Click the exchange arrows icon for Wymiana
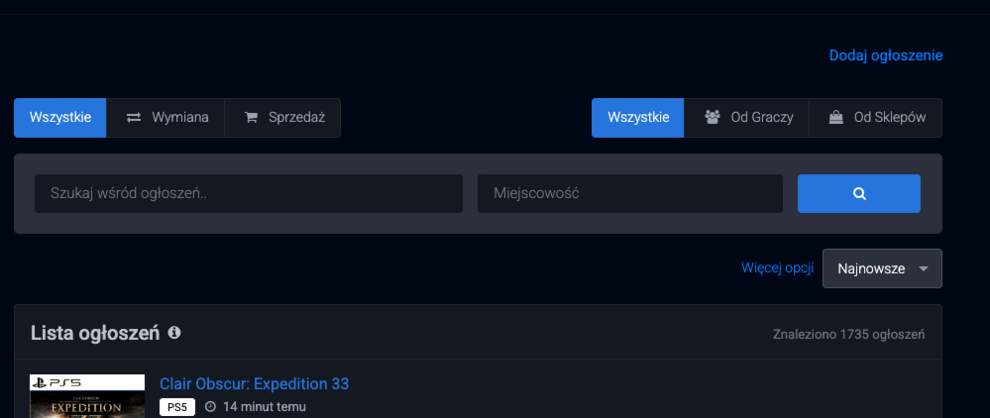This screenshot has height=418, width=990. click(x=133, y=118)
